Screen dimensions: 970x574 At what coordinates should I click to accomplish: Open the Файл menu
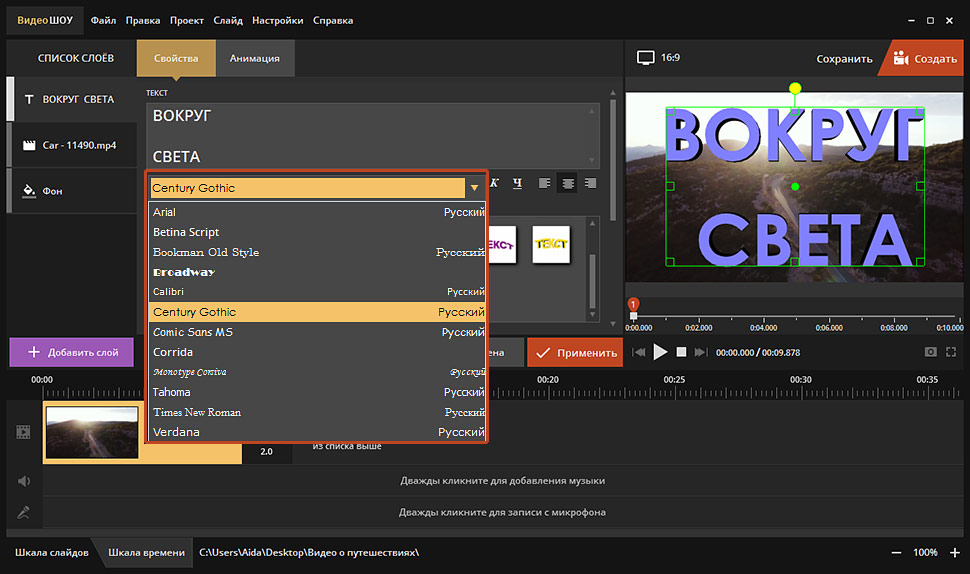(x=103, y=20)
